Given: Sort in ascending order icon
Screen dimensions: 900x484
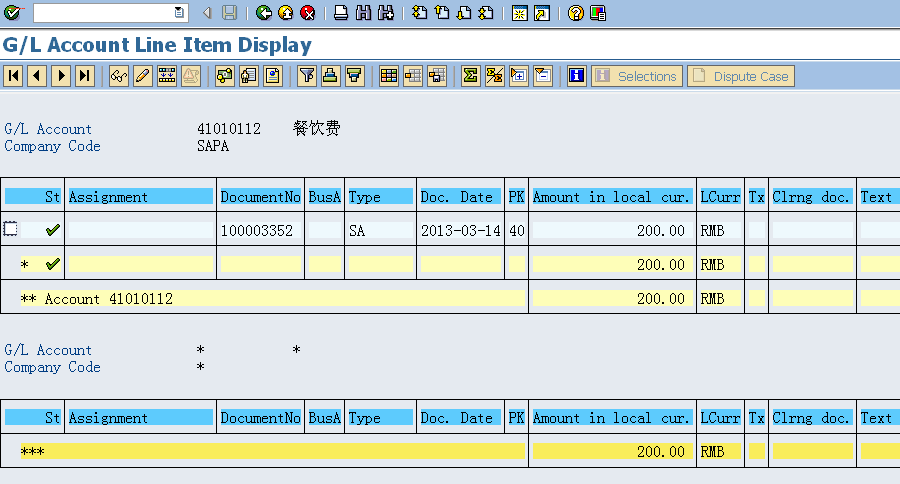Looking at the screenshot, I should click(x=331, y=76).
